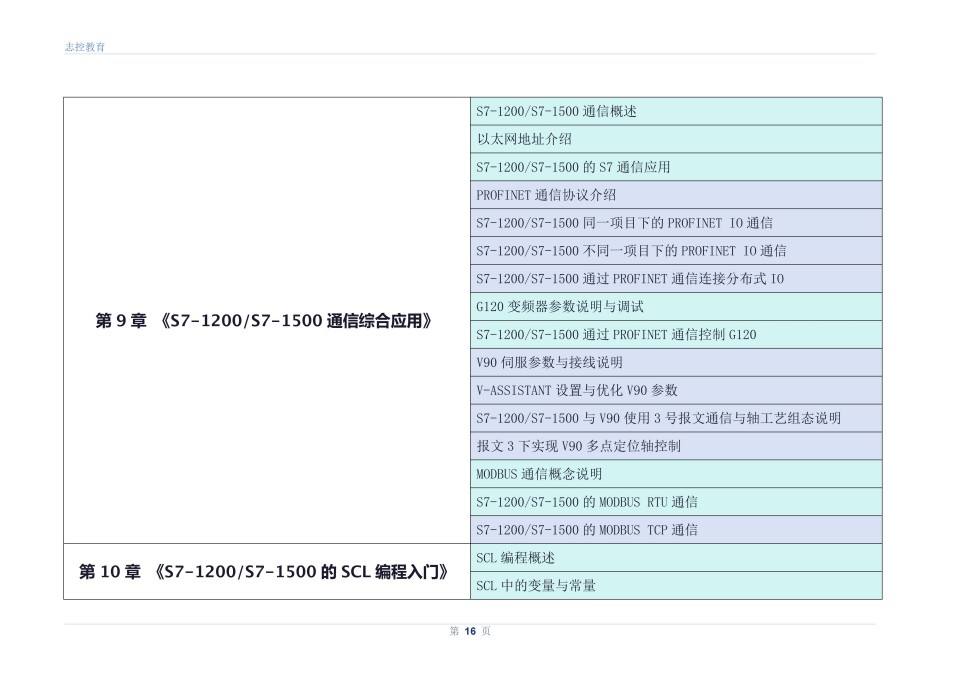Click the 志控教育 header text
Viewport: 958px width, 678px height.
point(85,47)
